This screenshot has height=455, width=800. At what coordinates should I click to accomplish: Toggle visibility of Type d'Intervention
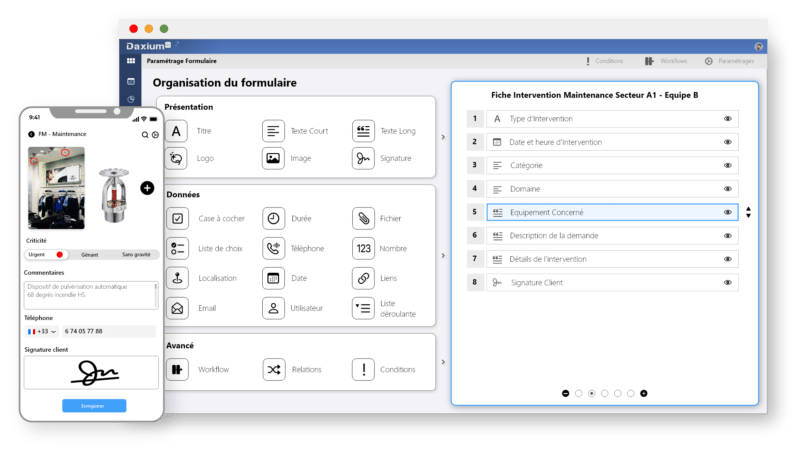coord(728,119)
